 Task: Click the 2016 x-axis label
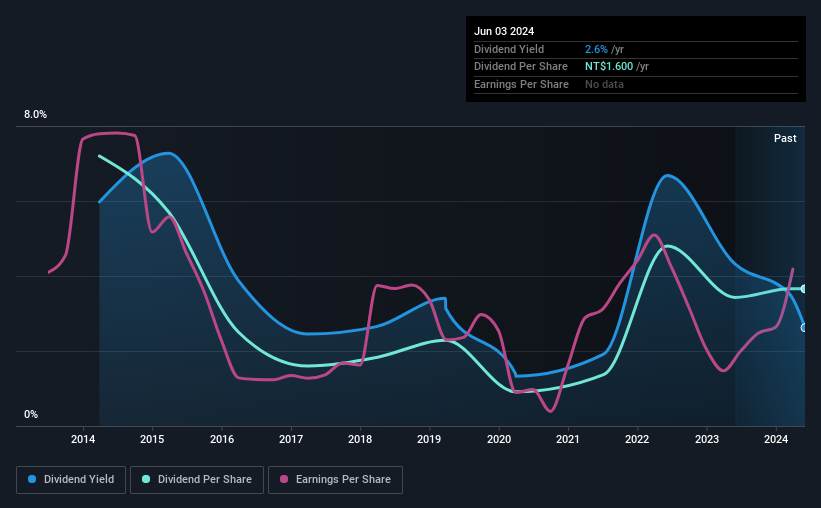(x=222, y=439)
